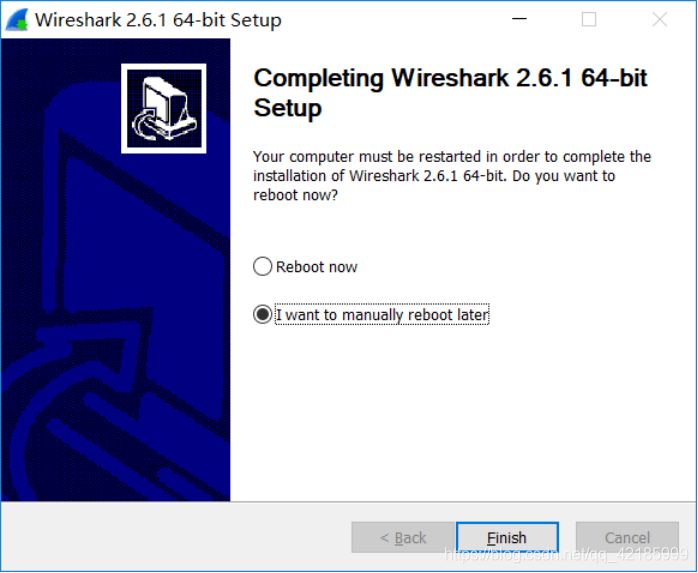Click the restart-required message paragraph
Image resolution: width=698 pixels, height=573 pixels.
pyautogui.click(x=452, y=176)
